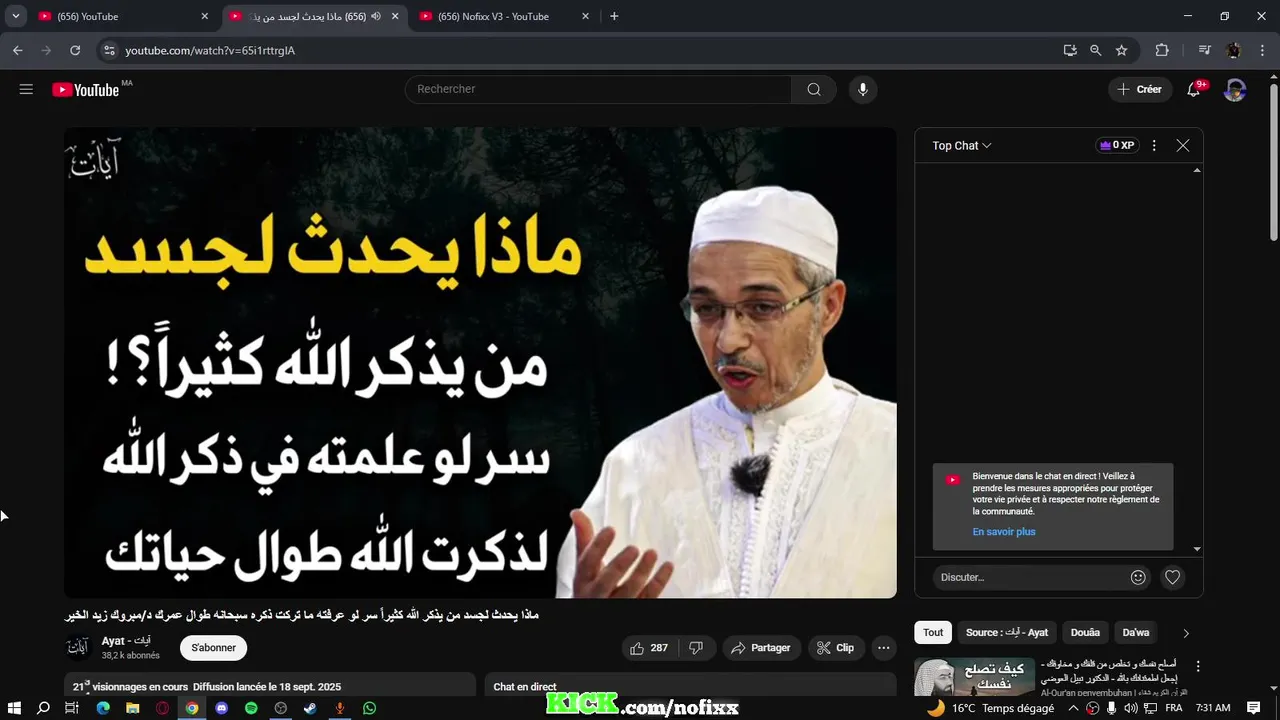Select the Source : Ayat chip
The width and height of the screenshot is (1280, 720).
[x=1007, y=633]
